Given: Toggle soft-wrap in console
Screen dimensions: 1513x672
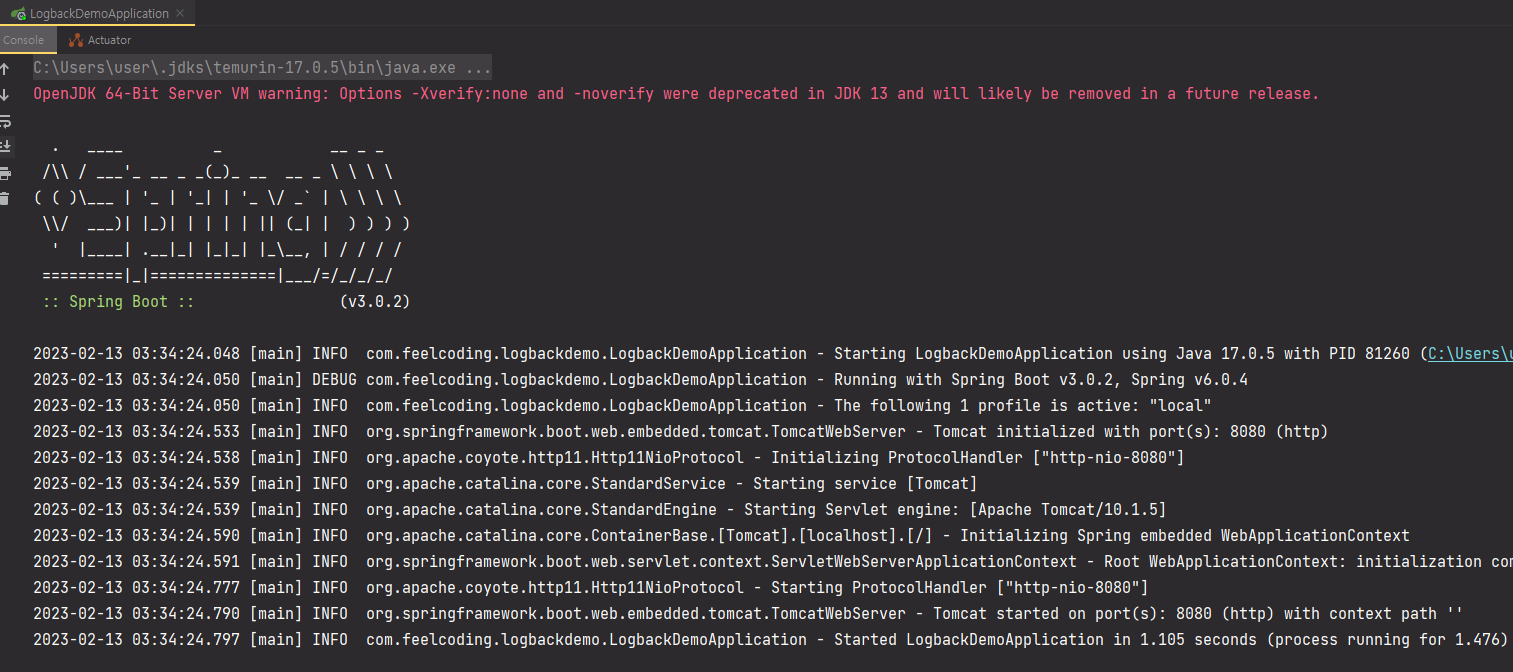Looking at the screenshot, I should point(5,121).
